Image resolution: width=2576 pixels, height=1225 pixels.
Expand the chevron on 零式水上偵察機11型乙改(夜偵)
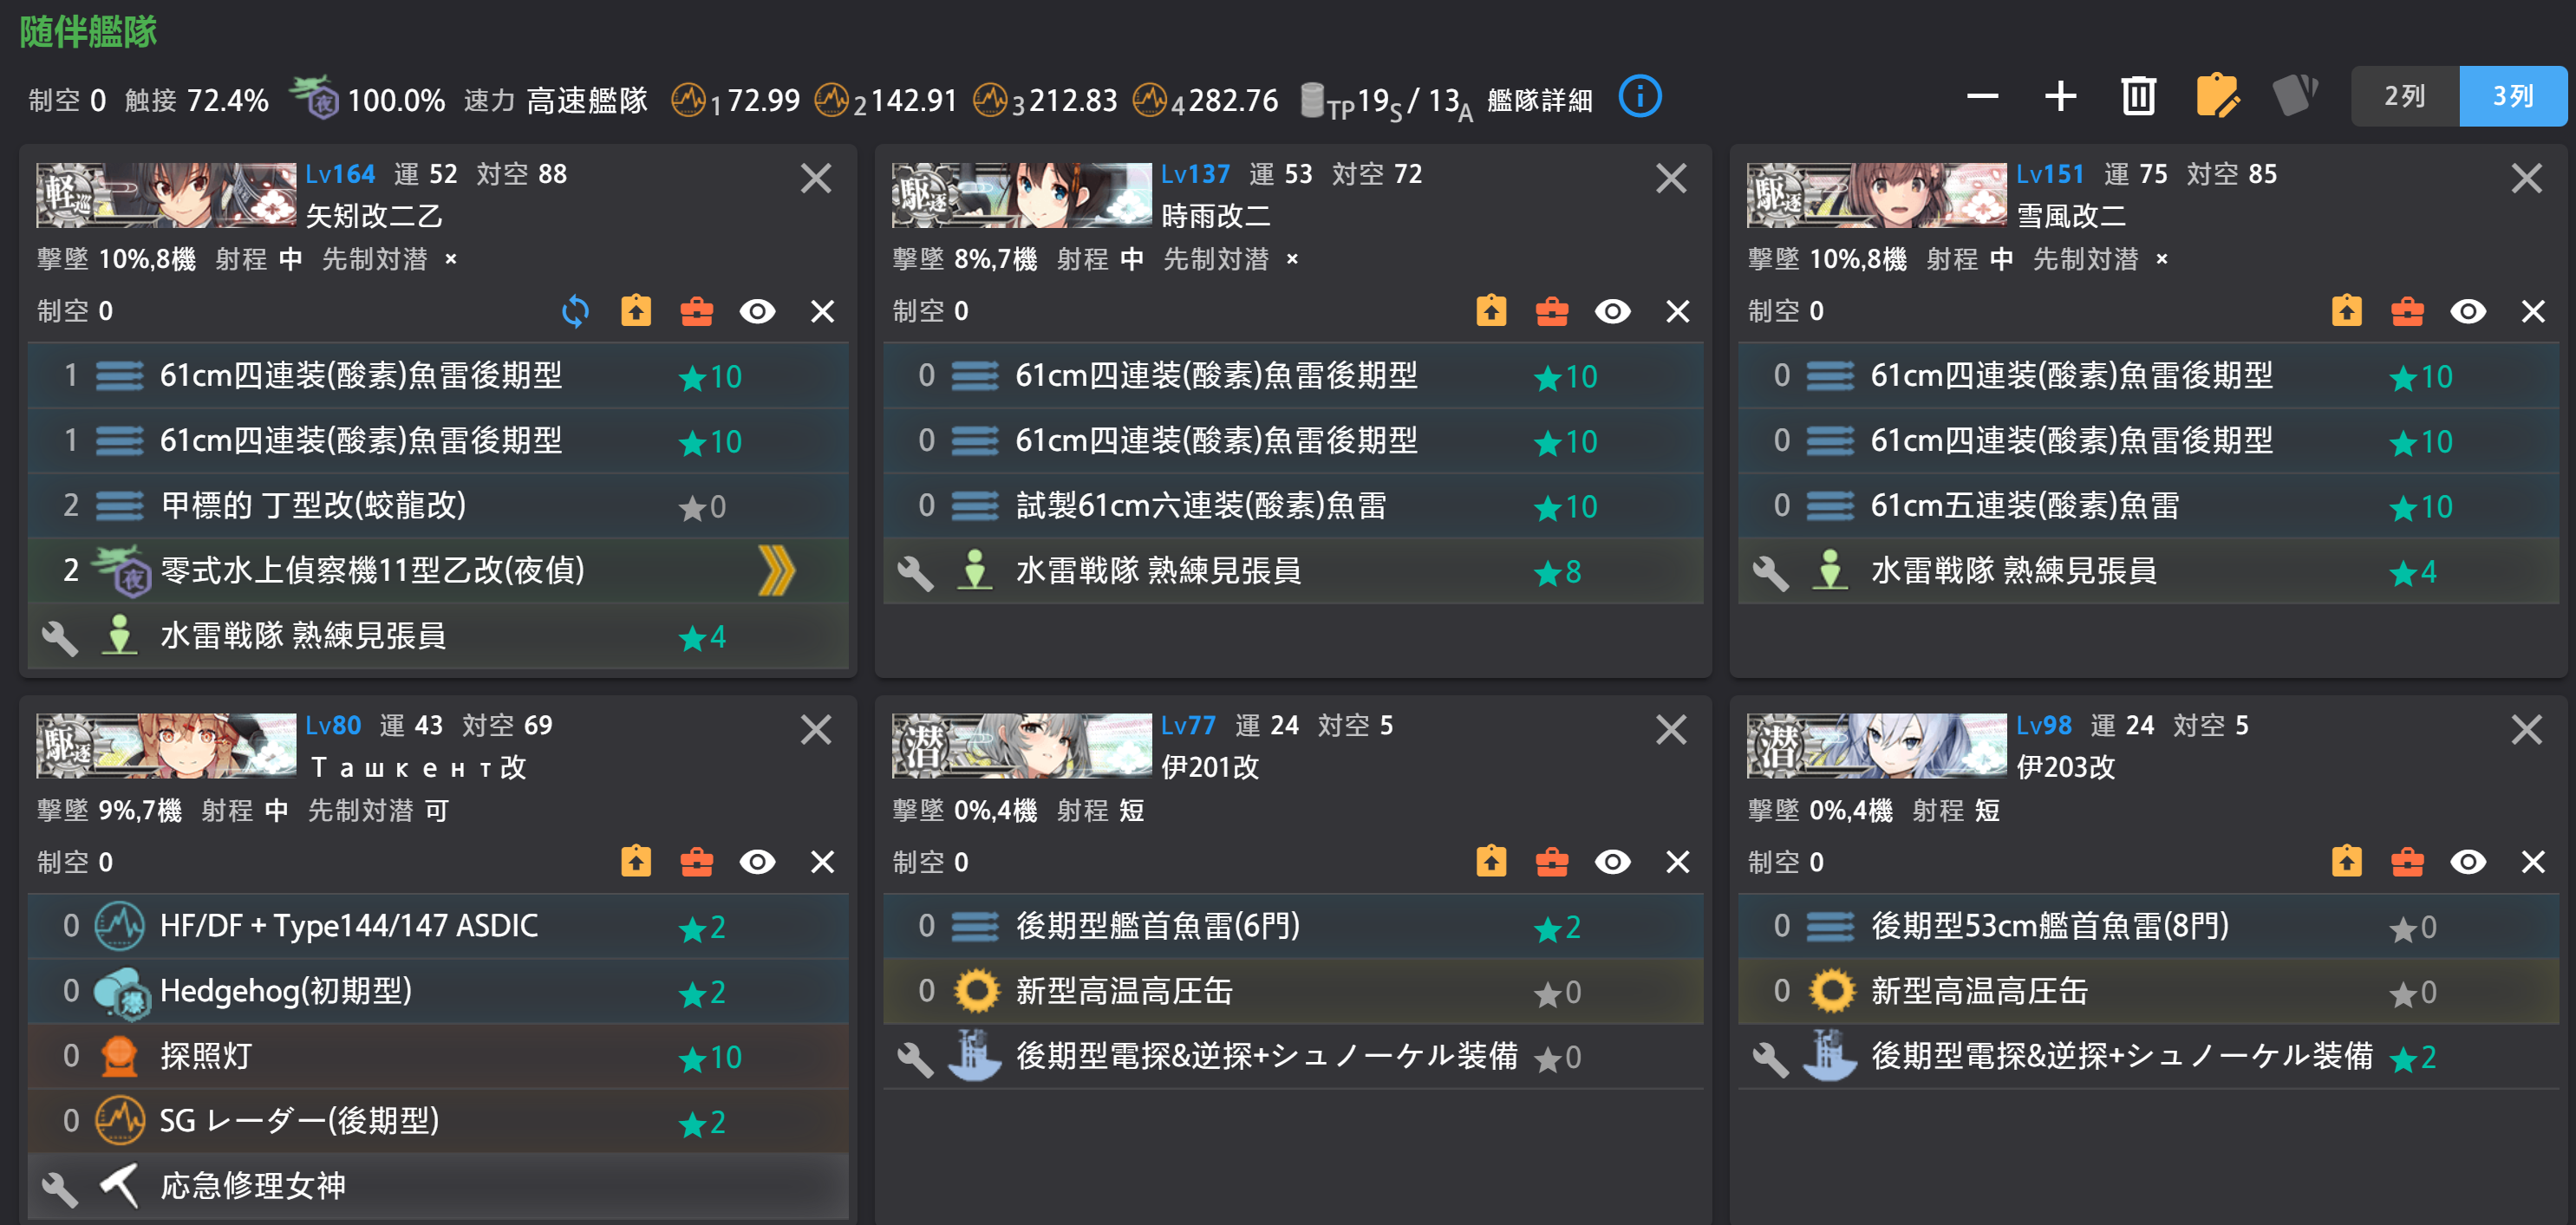(774, 570)
